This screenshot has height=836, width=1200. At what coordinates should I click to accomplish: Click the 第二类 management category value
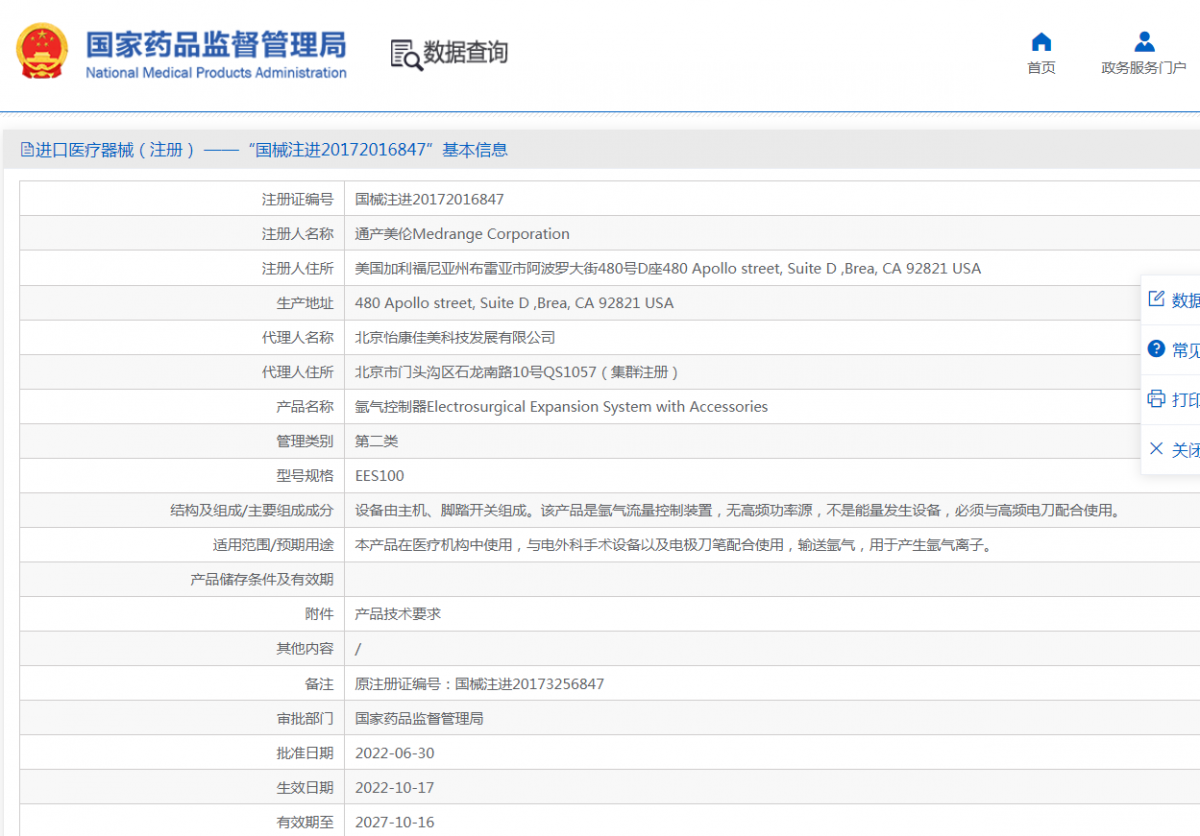(x=377, y=441)
